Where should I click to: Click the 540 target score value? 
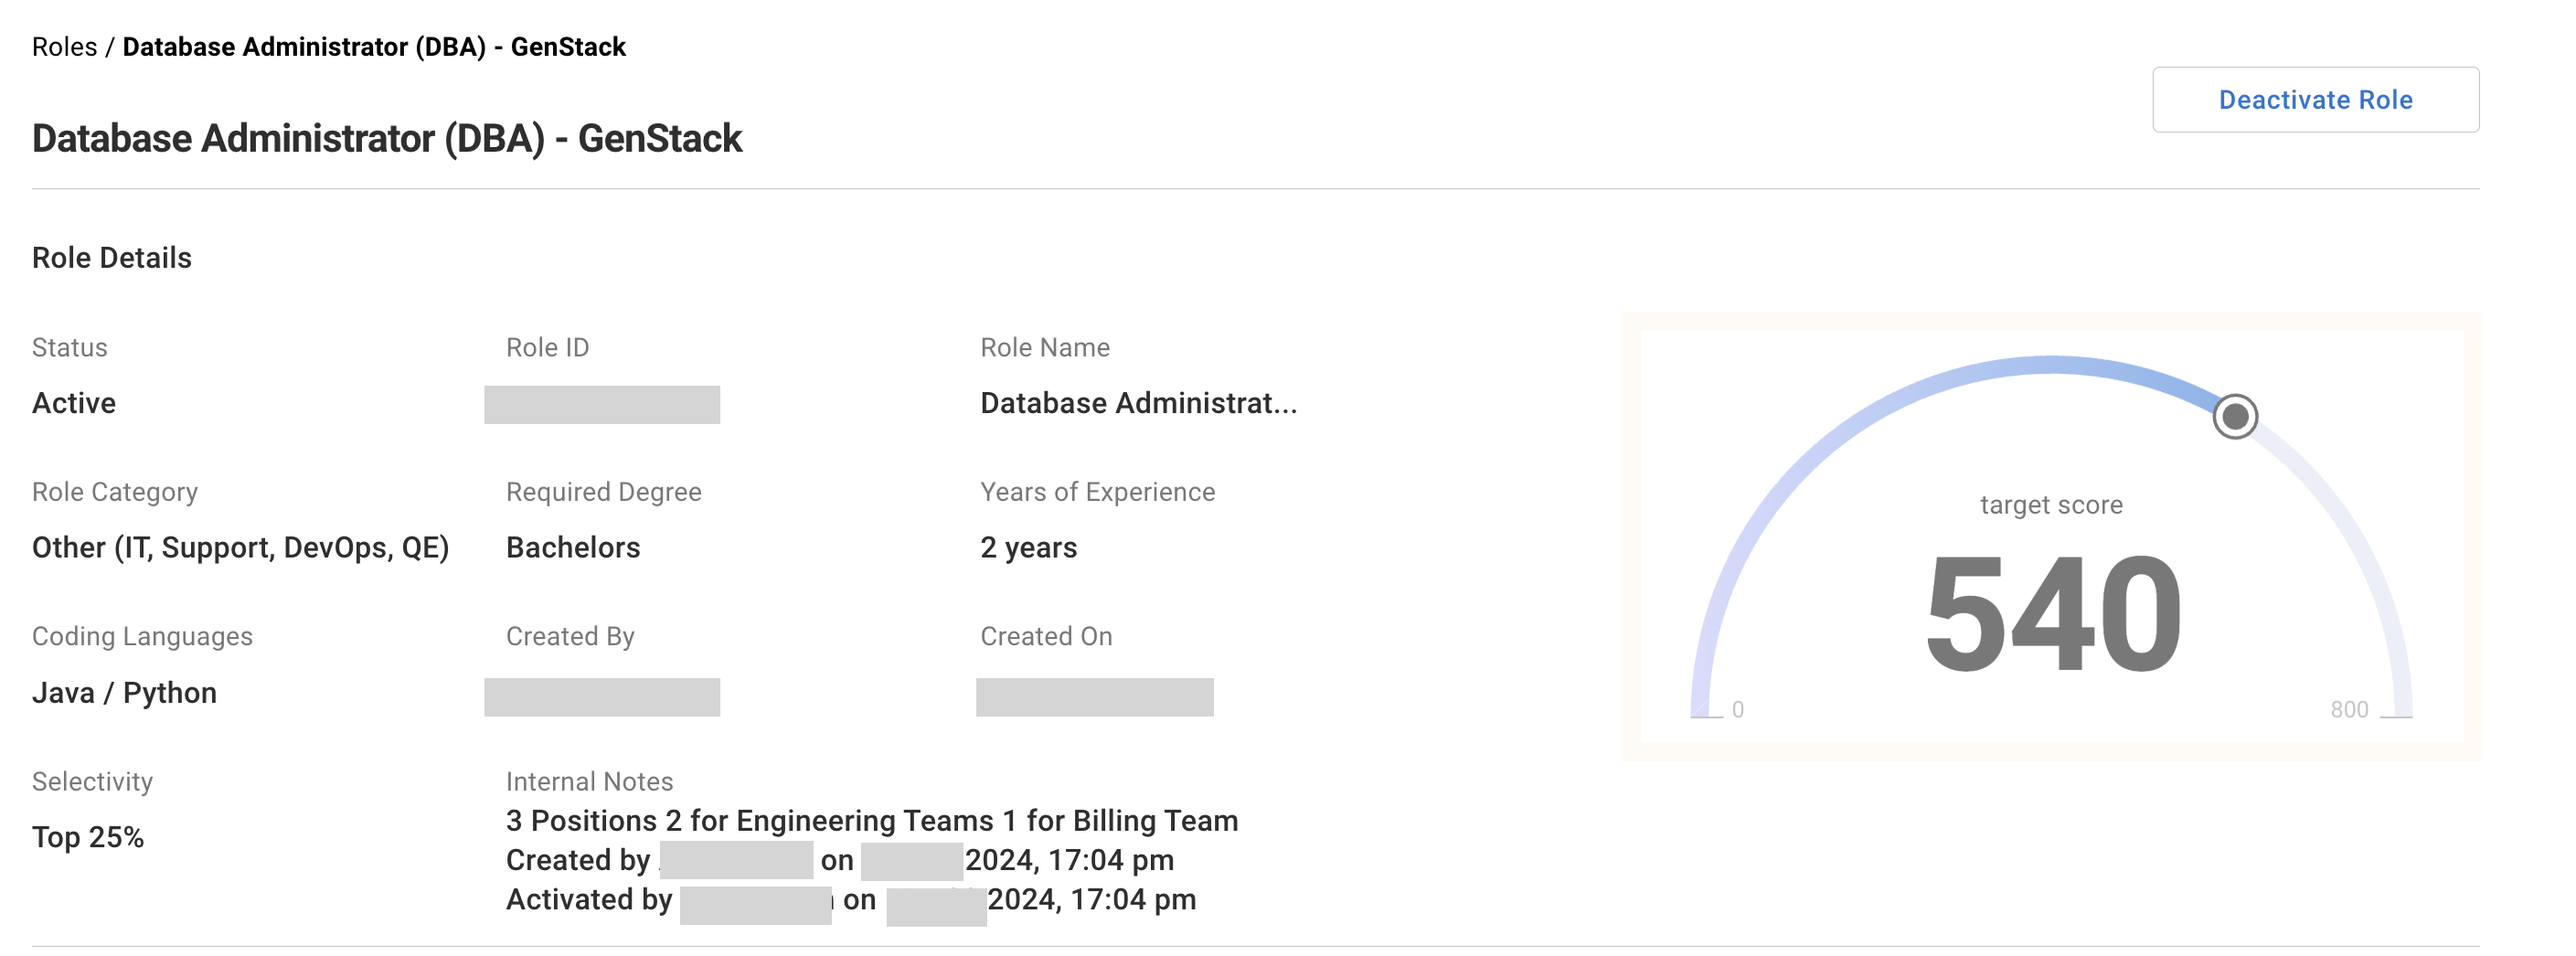coord(2052,614)
